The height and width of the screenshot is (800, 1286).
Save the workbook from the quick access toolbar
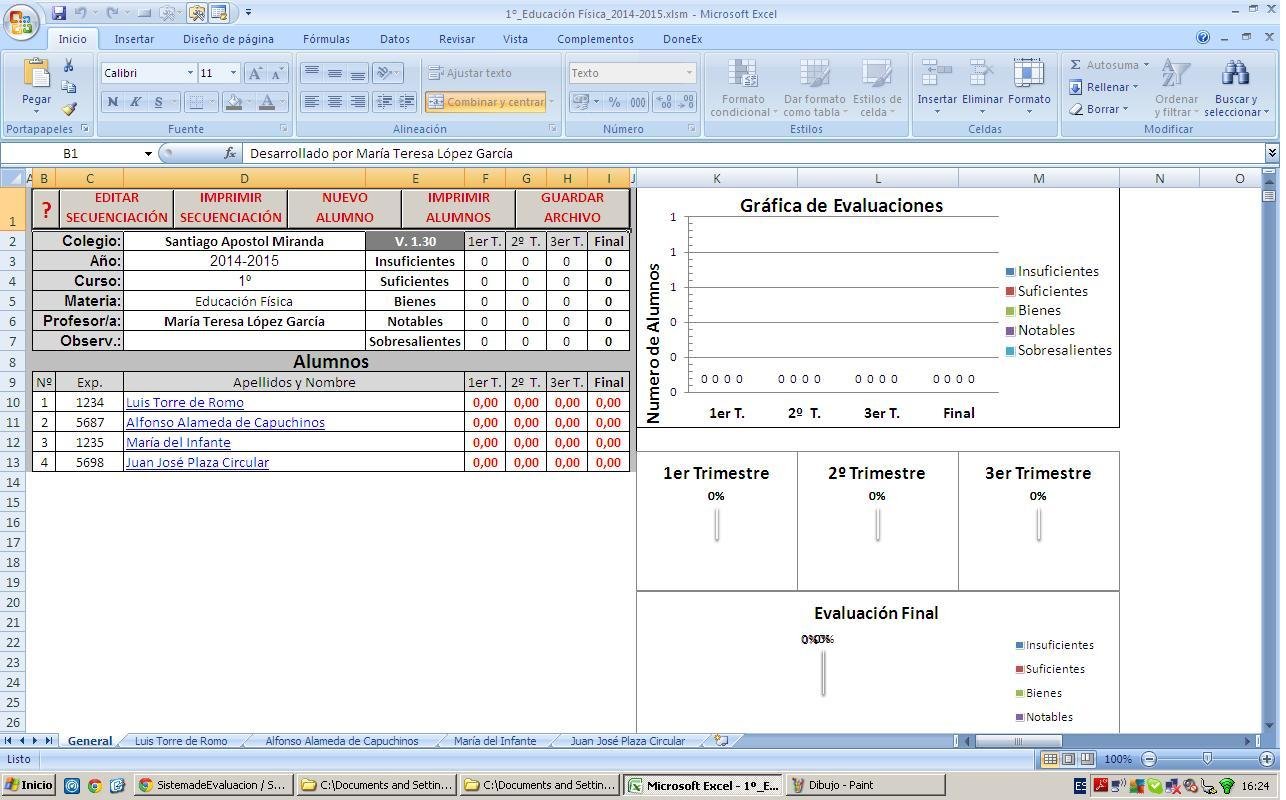coord(59,13)
